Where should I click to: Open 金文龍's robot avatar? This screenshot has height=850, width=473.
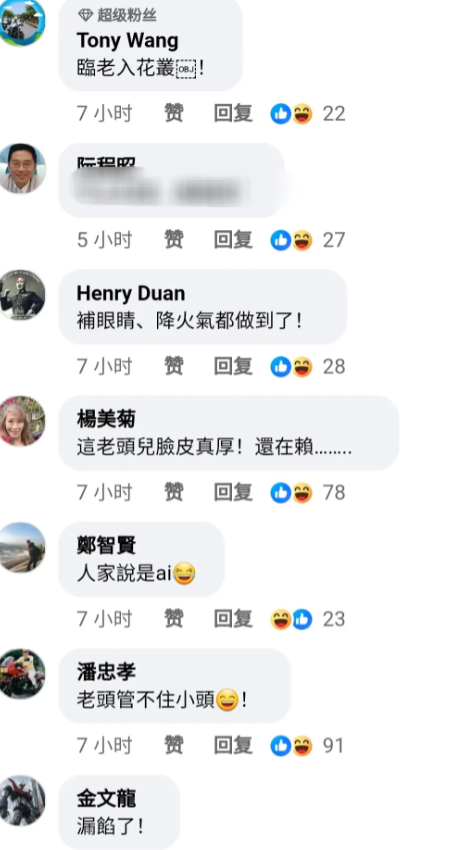pos(22,801)
